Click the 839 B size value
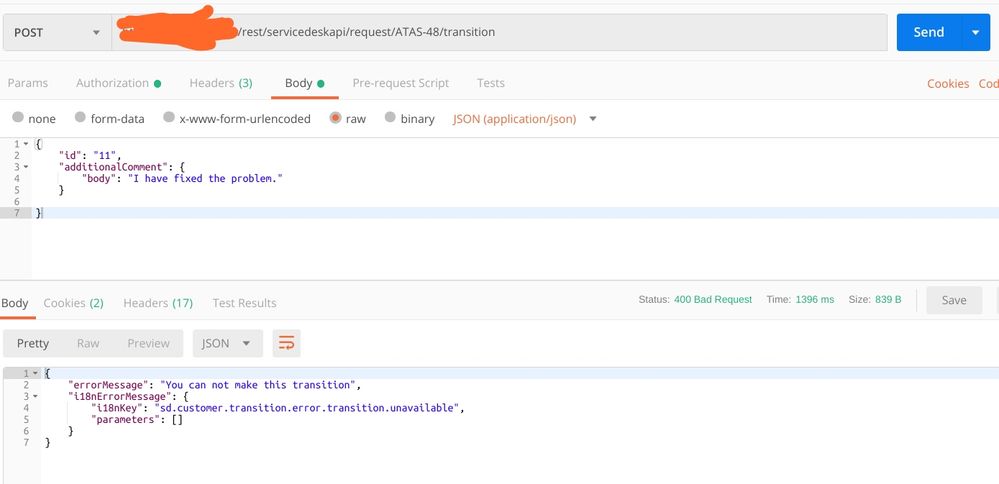The height and width of the screenshot is (484, 999). pyautogui.click(x=888, y=299)
